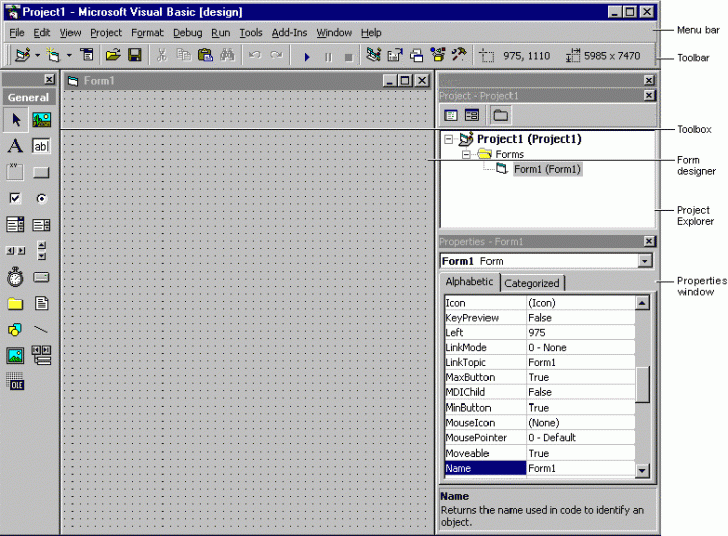Viewport: 728px width, 536px height.
Task: Click the Save Project toolbar icon
Action: coord(134,56)
